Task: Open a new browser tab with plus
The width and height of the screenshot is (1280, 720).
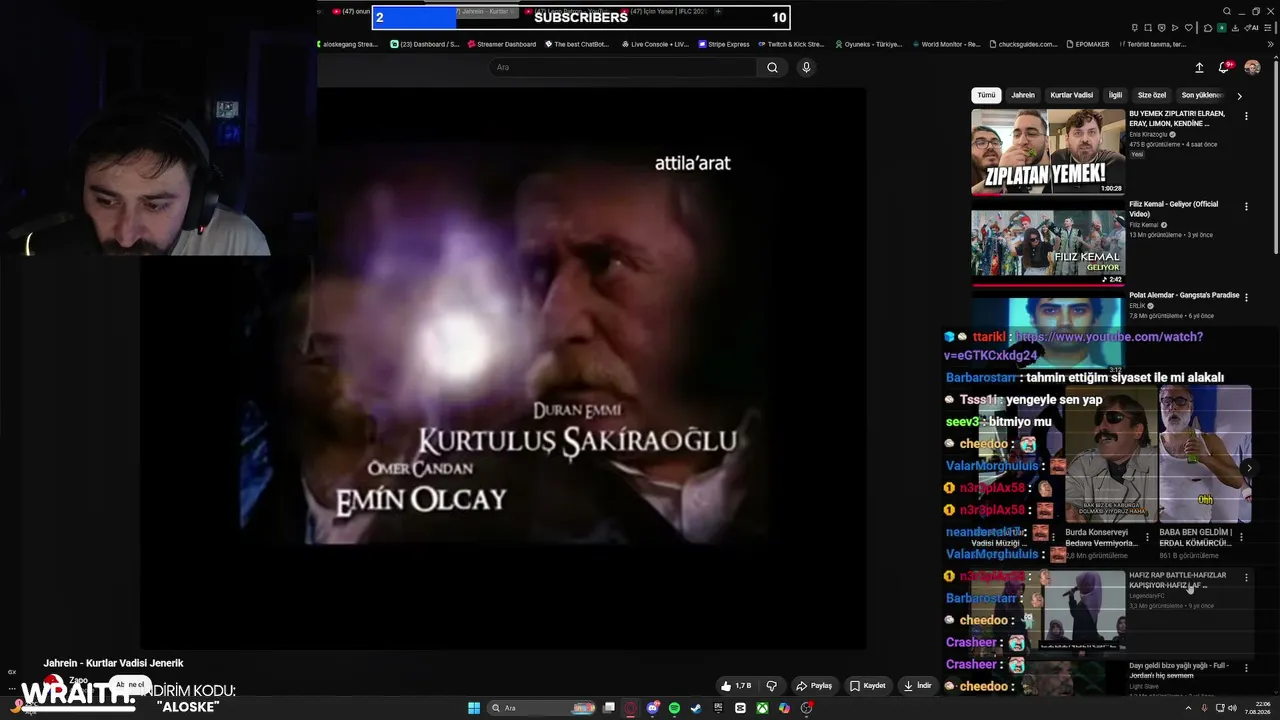Action: (x=718, y=11)
